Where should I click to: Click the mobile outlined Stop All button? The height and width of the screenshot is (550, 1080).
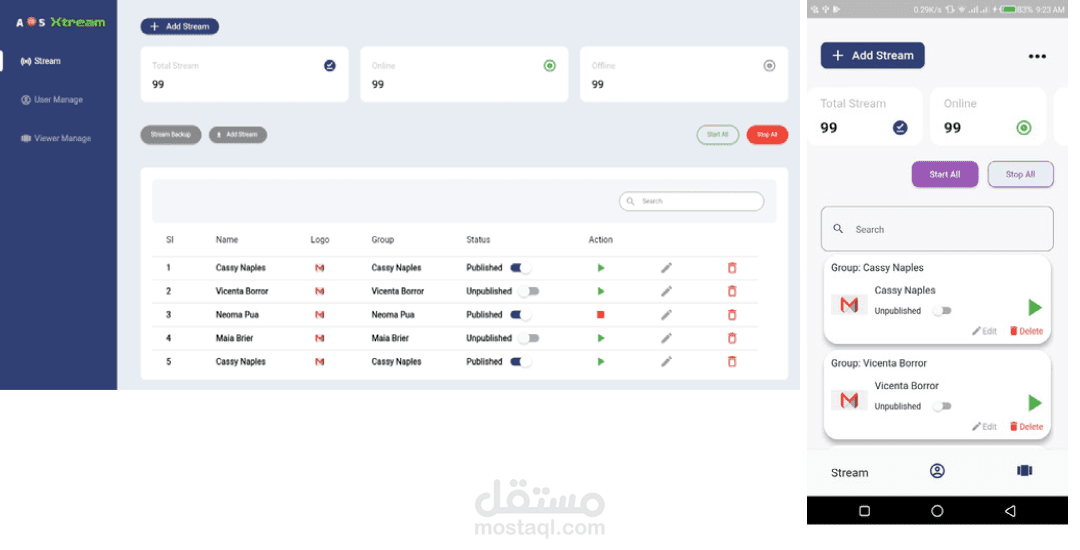click(1020, 174)
